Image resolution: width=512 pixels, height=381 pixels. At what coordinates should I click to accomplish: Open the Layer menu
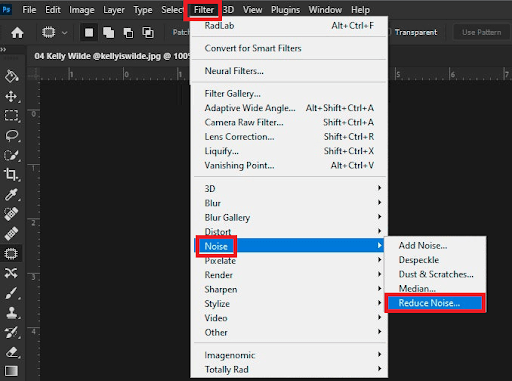(114, 10)
